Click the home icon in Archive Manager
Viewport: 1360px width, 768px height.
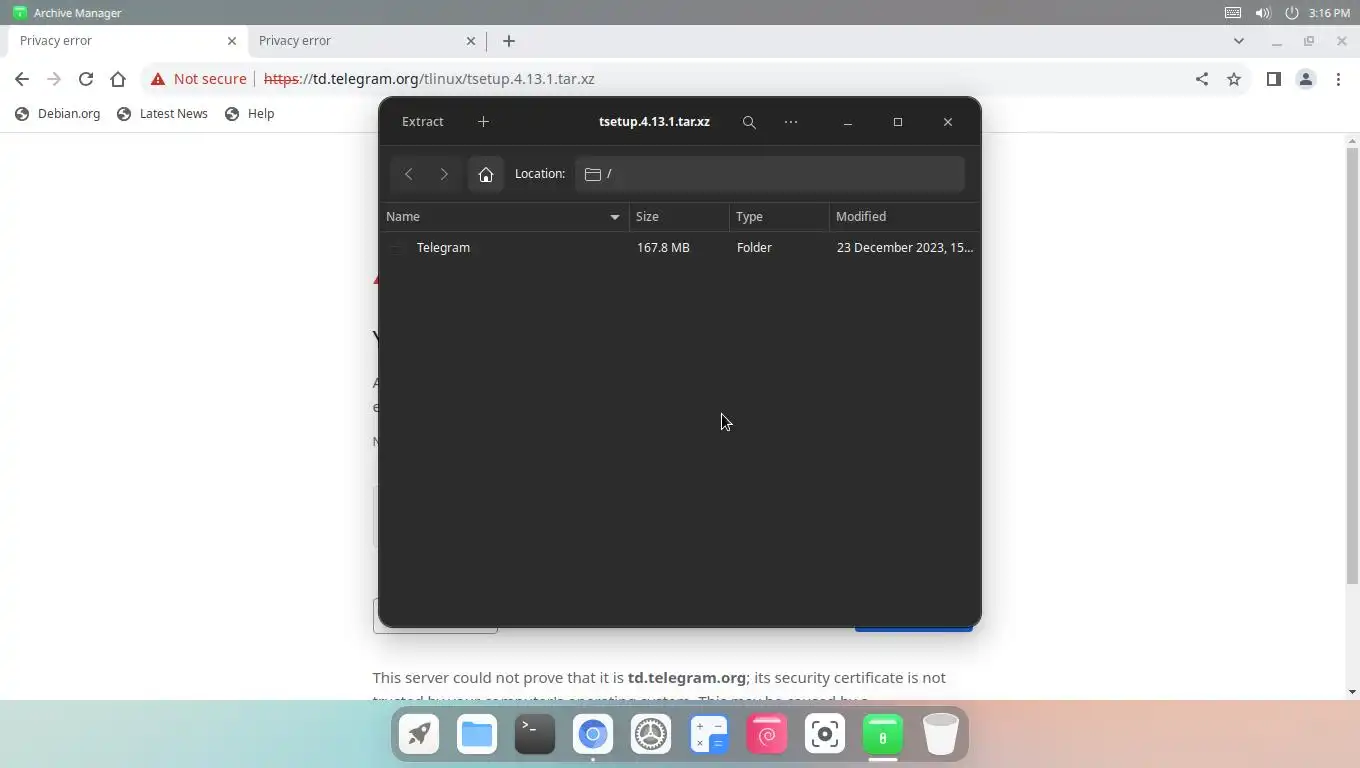[x=486, y=174]
